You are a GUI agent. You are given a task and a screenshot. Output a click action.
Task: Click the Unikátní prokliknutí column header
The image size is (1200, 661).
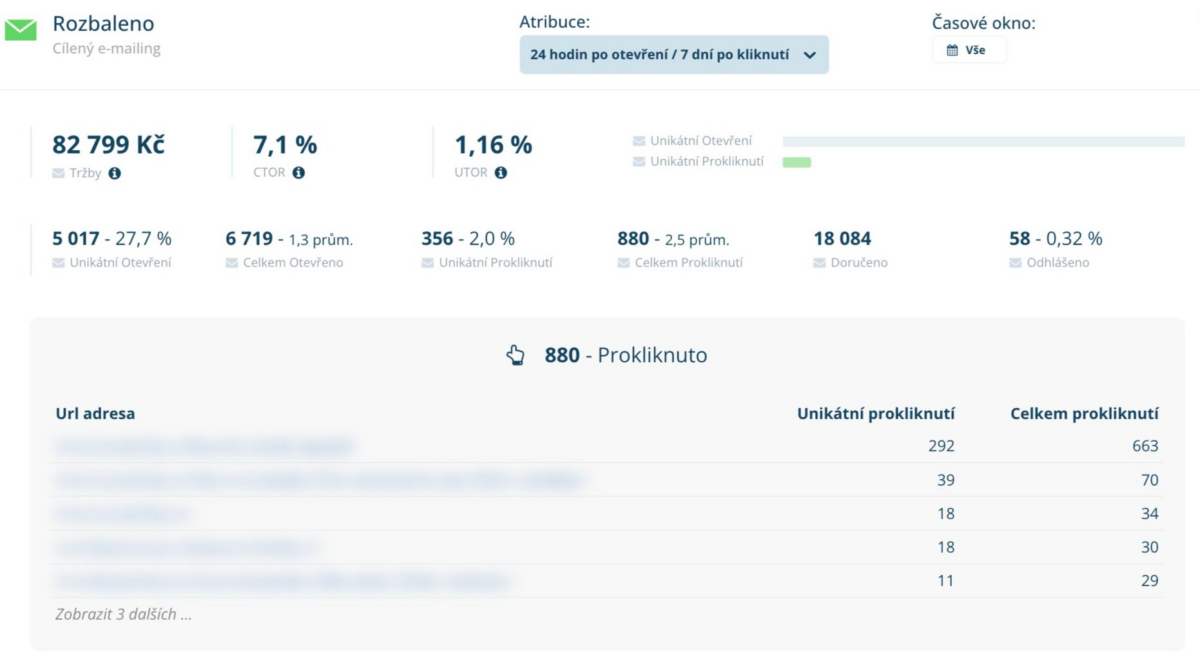(875, 413)
